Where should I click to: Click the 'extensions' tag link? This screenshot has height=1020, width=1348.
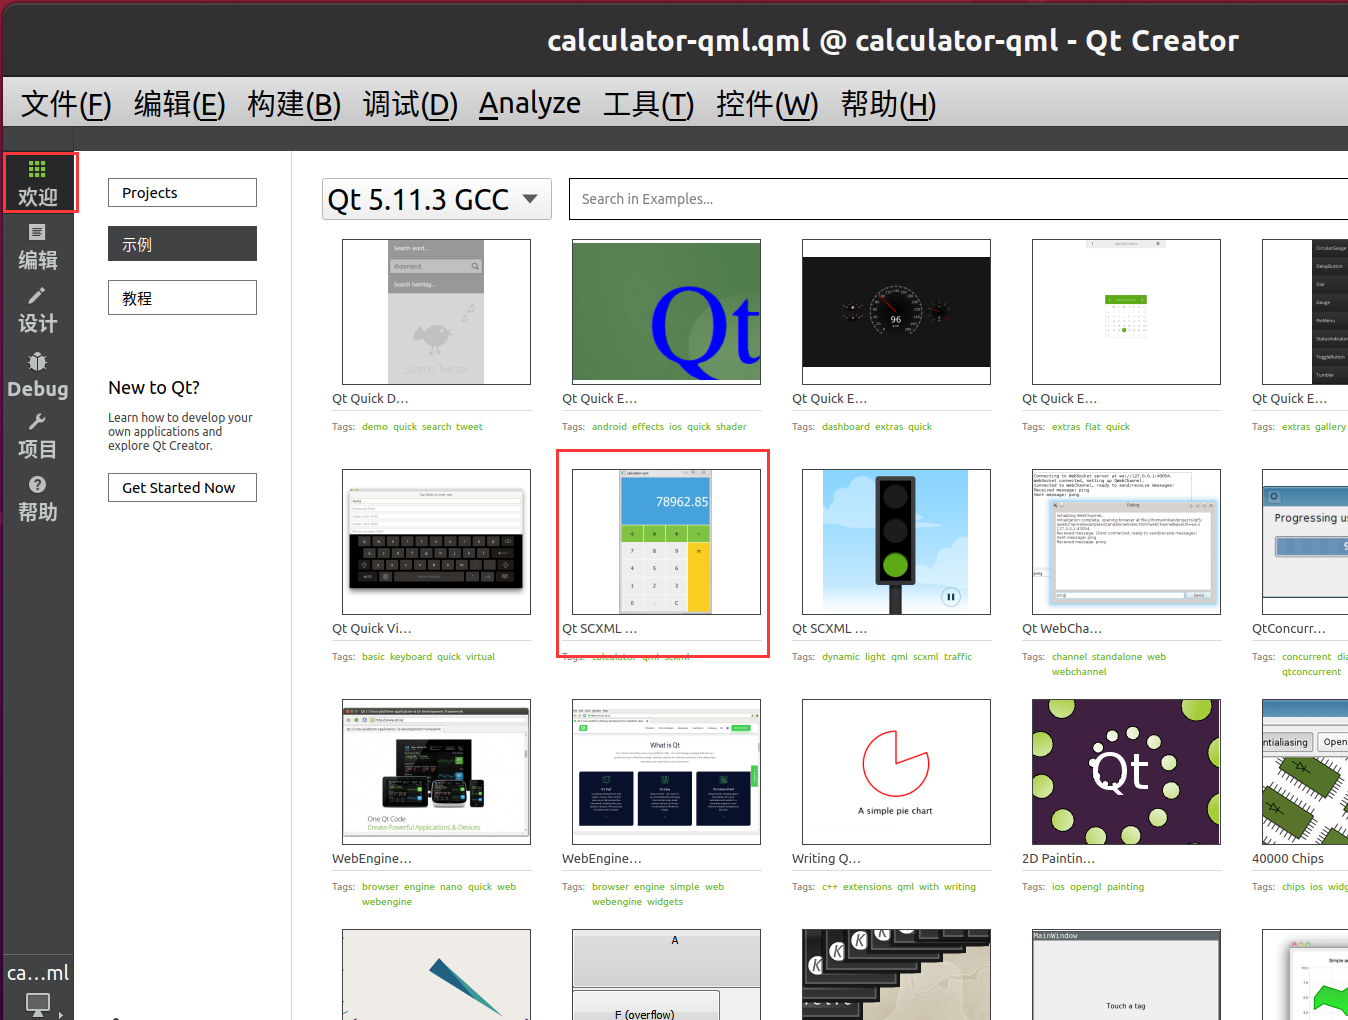[x=867, y=887]
